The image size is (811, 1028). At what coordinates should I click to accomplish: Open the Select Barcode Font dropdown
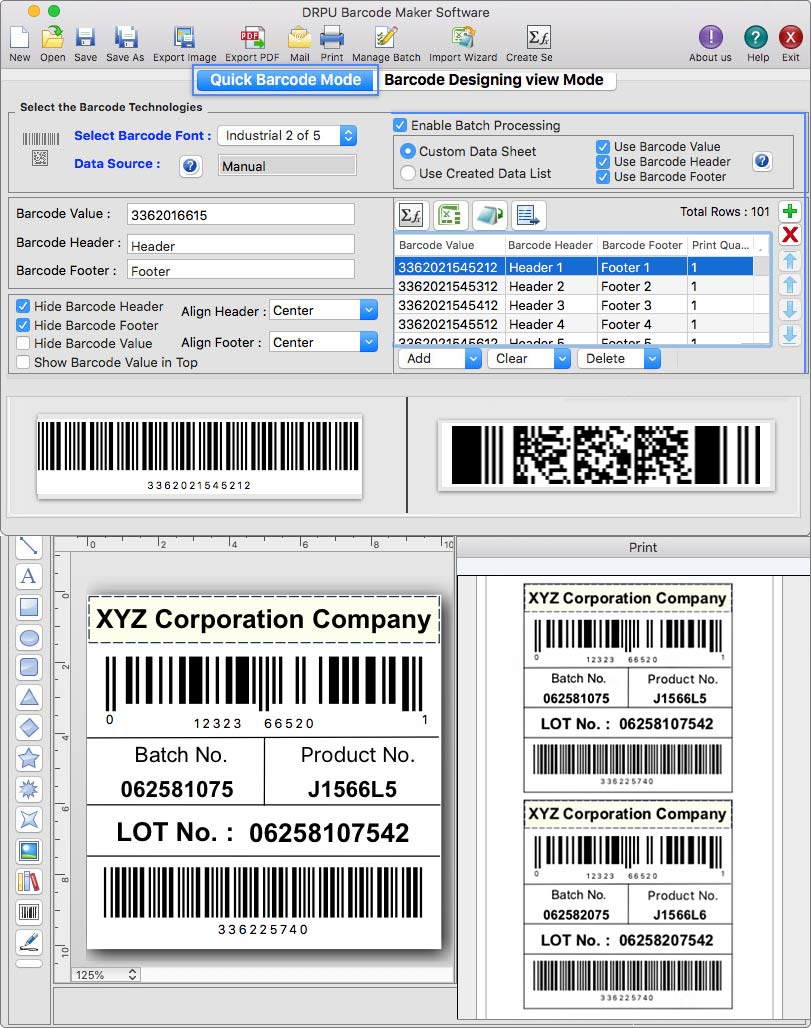[287, 136]
